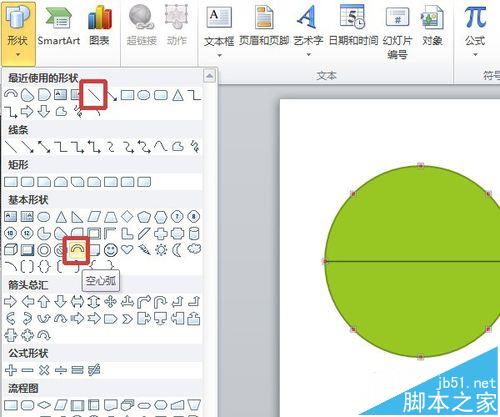Select the can cylinder shape in 基本形状
500x417 pixels.
click(x=194, y=234)
